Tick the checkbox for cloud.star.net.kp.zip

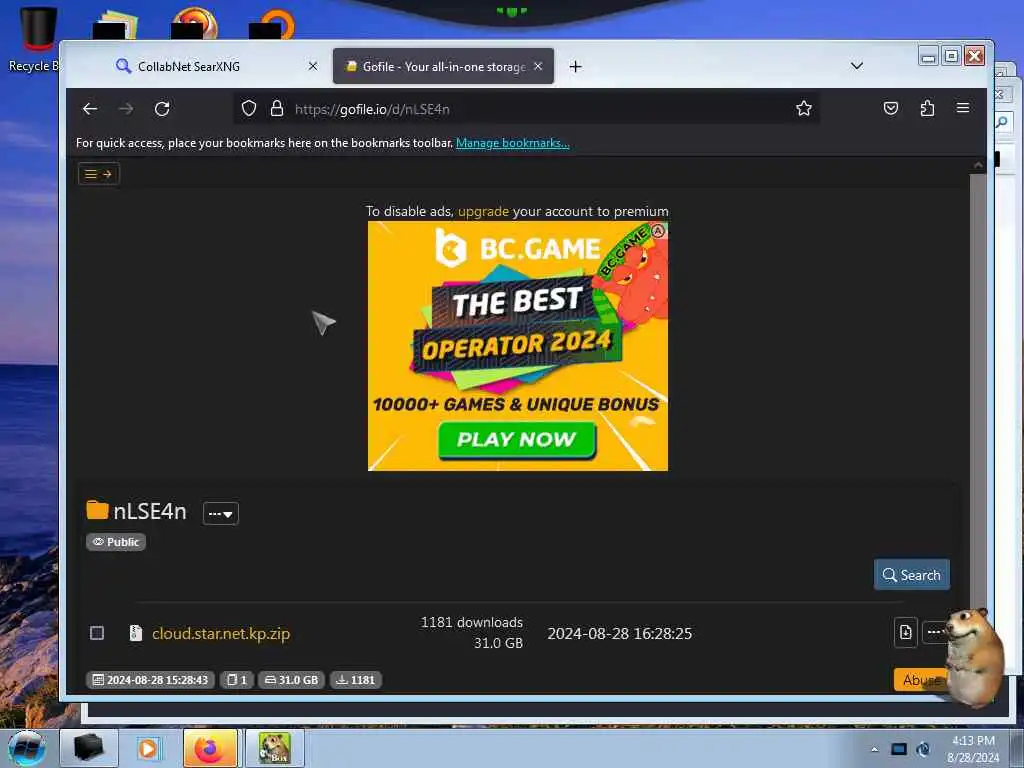pyautogui.click(x=97, y=633)
